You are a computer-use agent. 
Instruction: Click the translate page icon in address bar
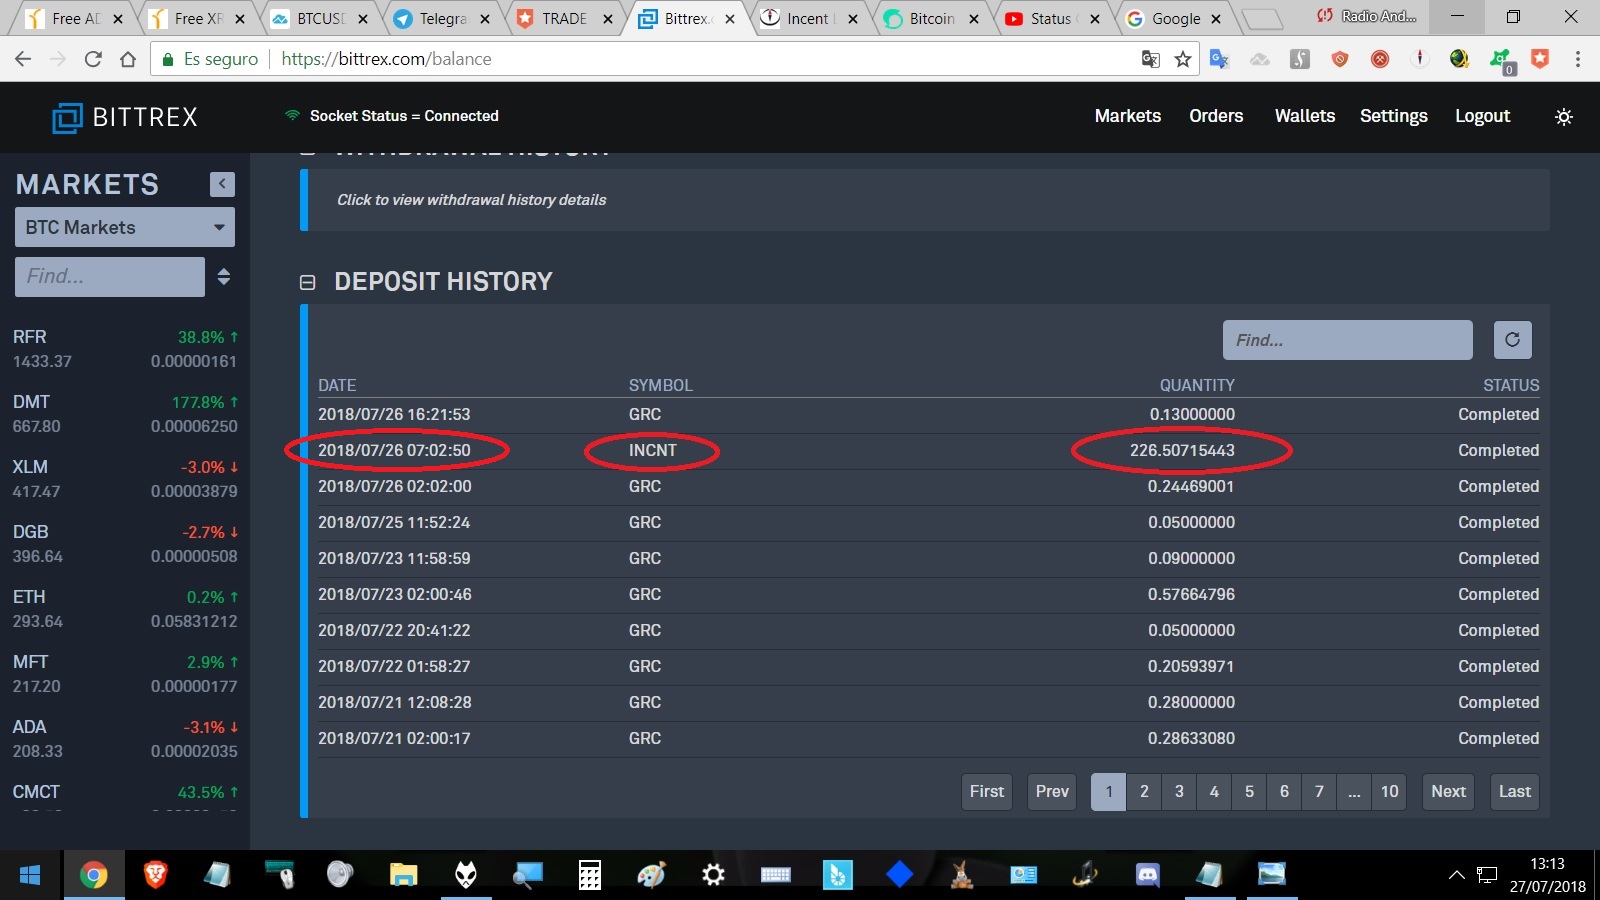(x=1150, y=59)
